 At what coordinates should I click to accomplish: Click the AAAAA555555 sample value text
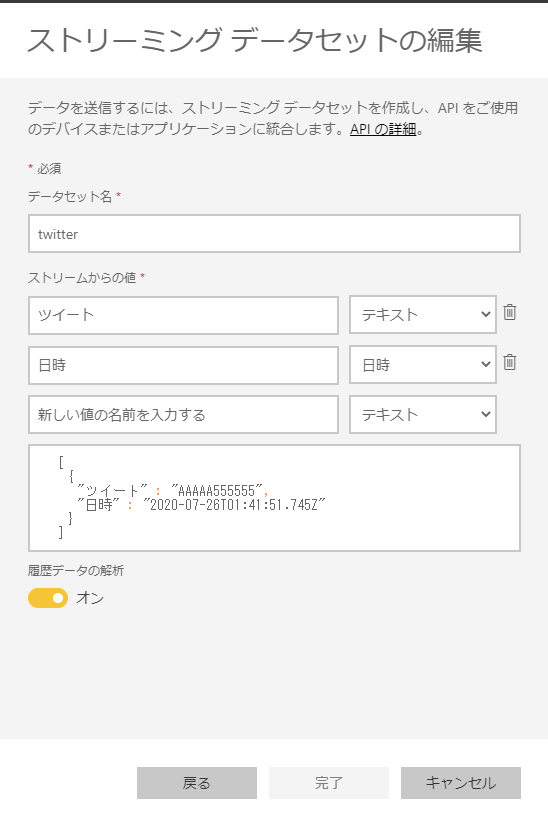(216, 490)
